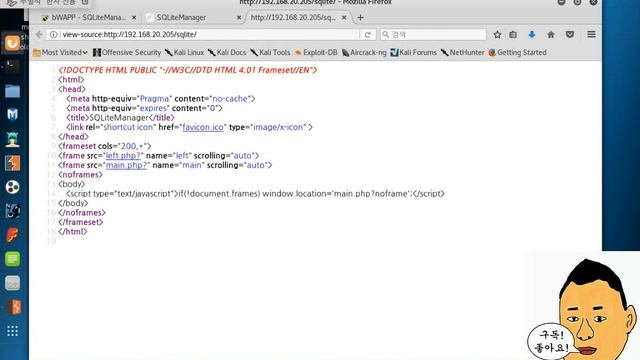
Task: Go to Firefox home page icon
Action: tap(551, 35)
